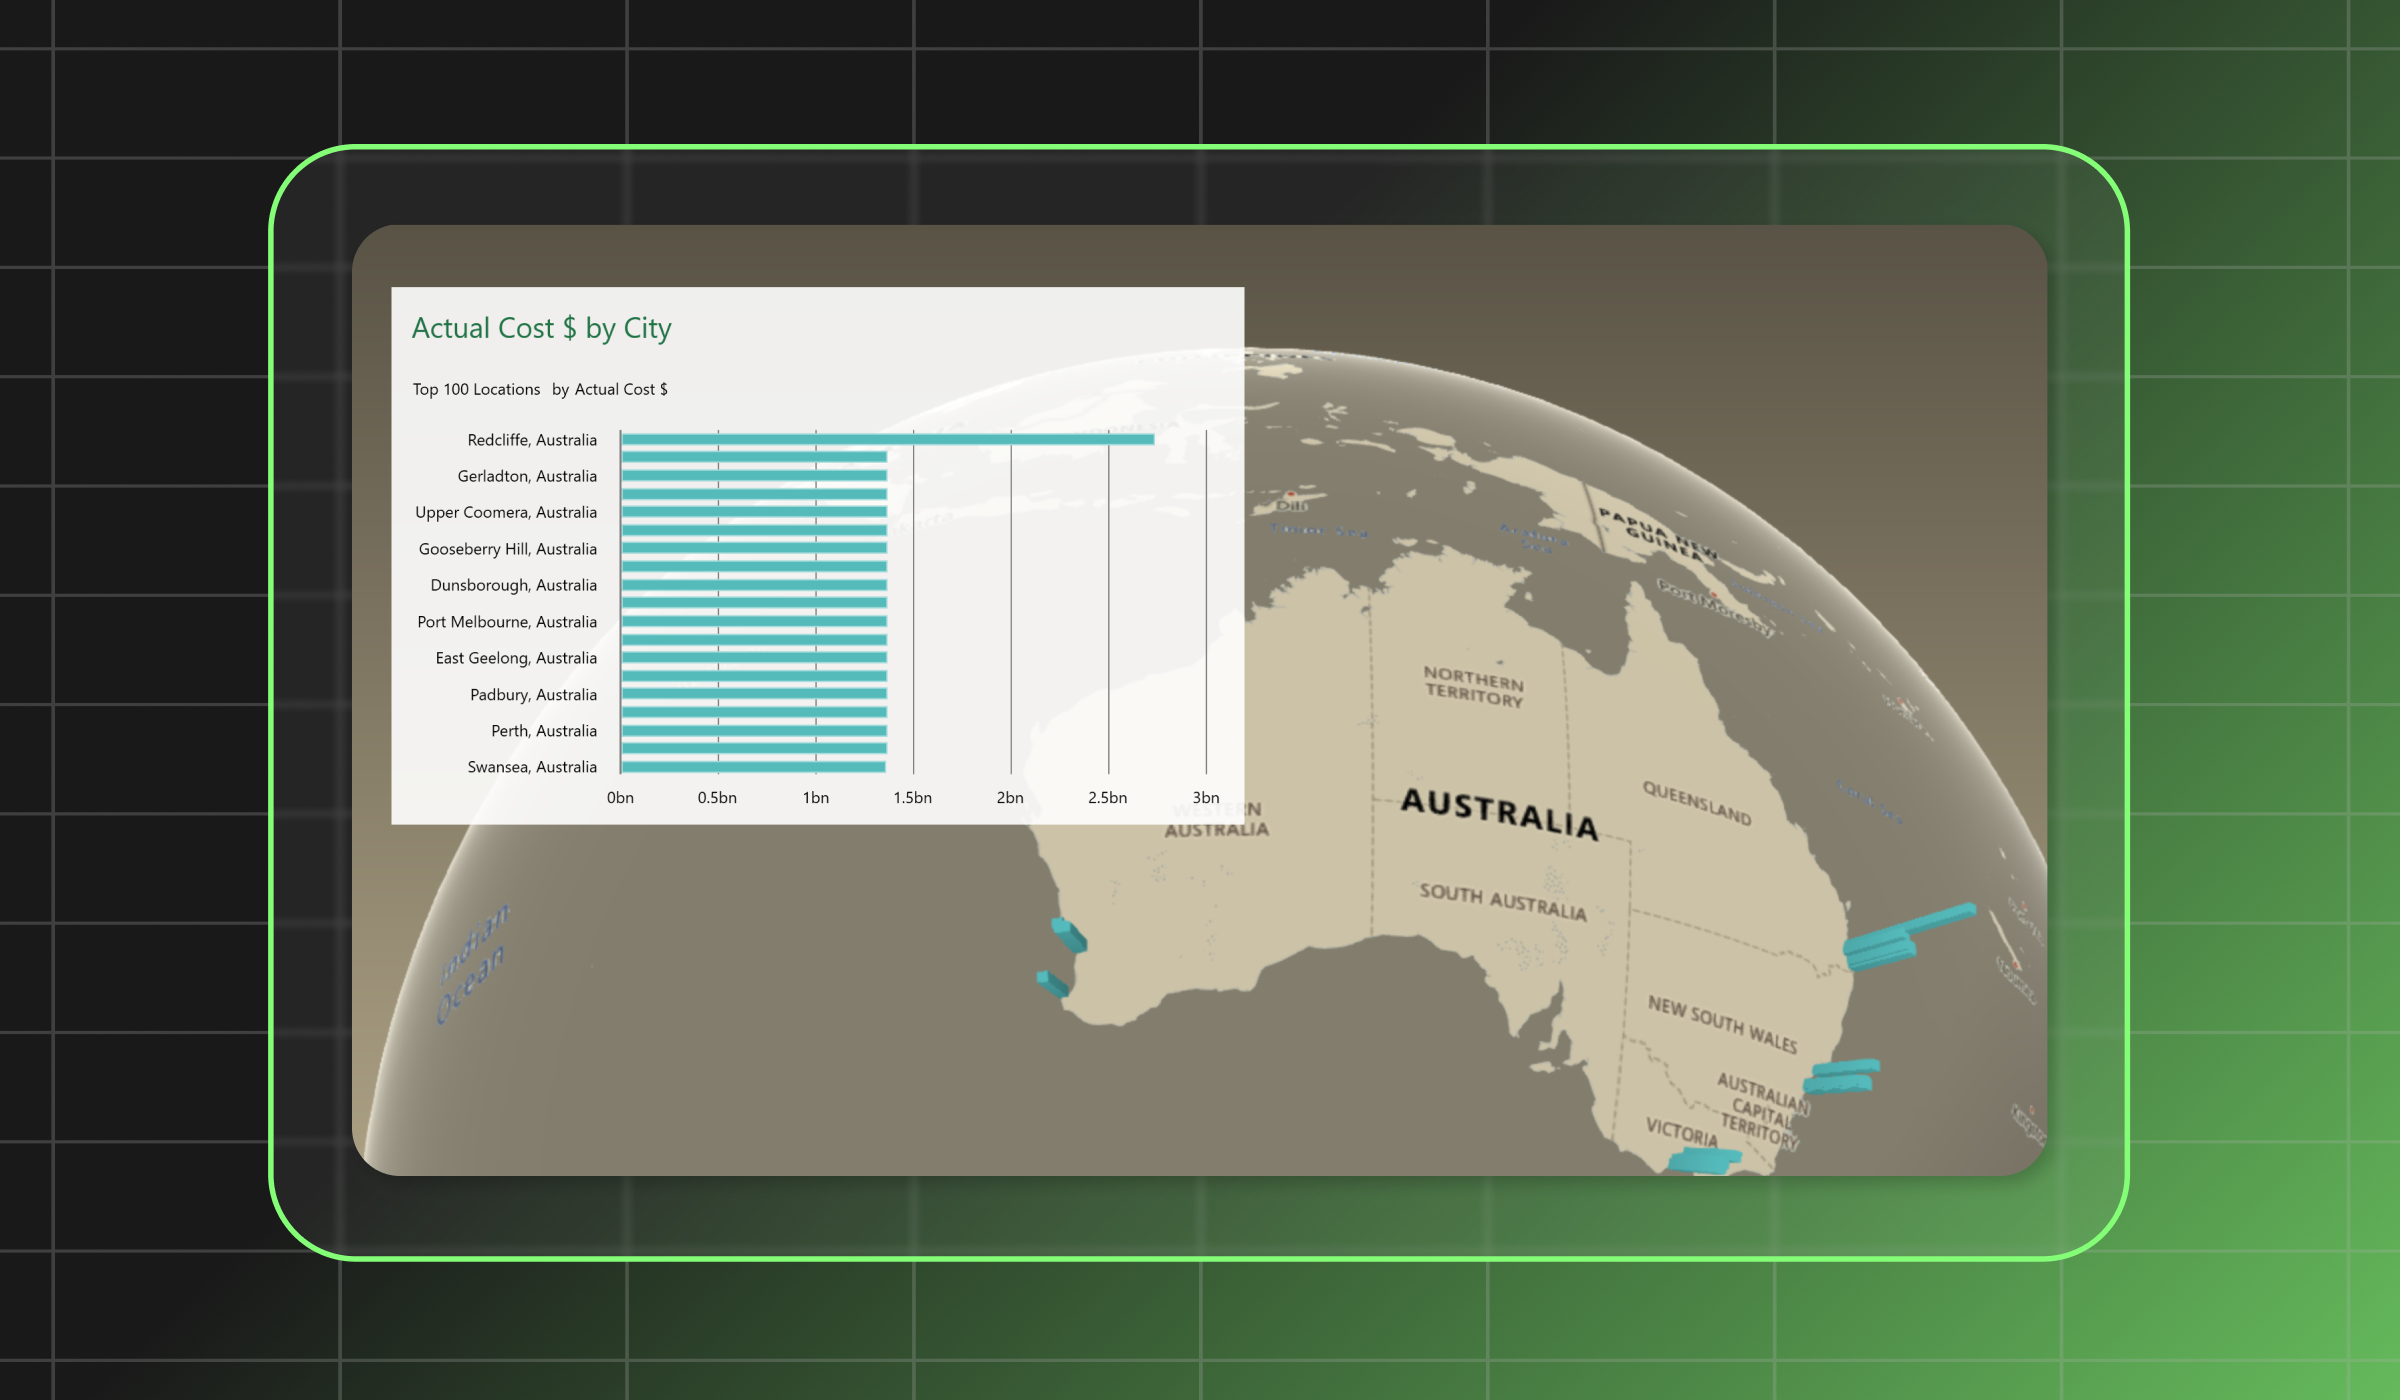Pick the "Upper Coomera, Australia" label
2400x1400 pixels.
click(x=506, y=513)
